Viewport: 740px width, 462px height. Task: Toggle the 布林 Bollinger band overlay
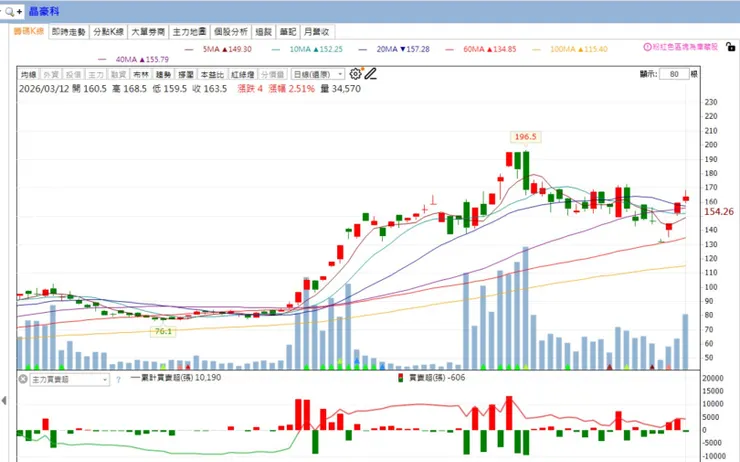(141, 75)
